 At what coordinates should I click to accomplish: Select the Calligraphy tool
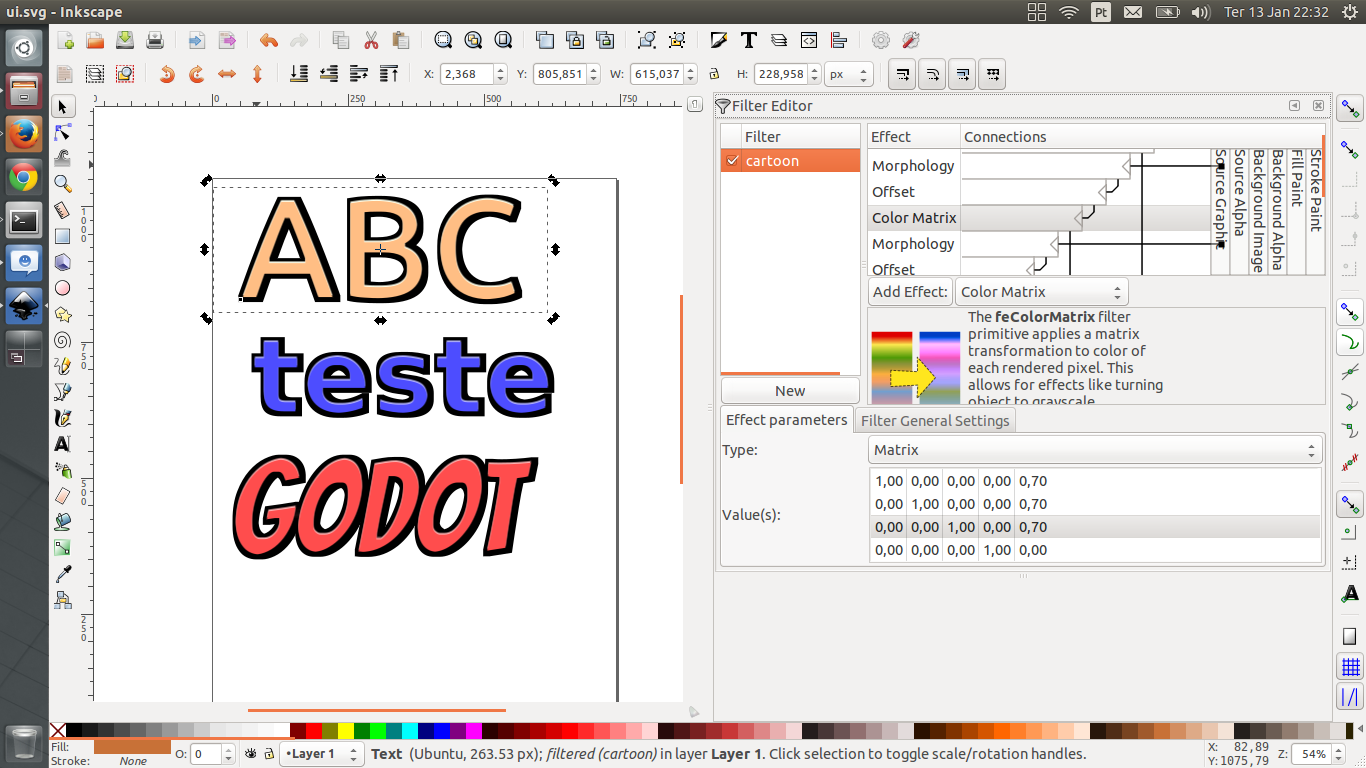tap(62, 418)
